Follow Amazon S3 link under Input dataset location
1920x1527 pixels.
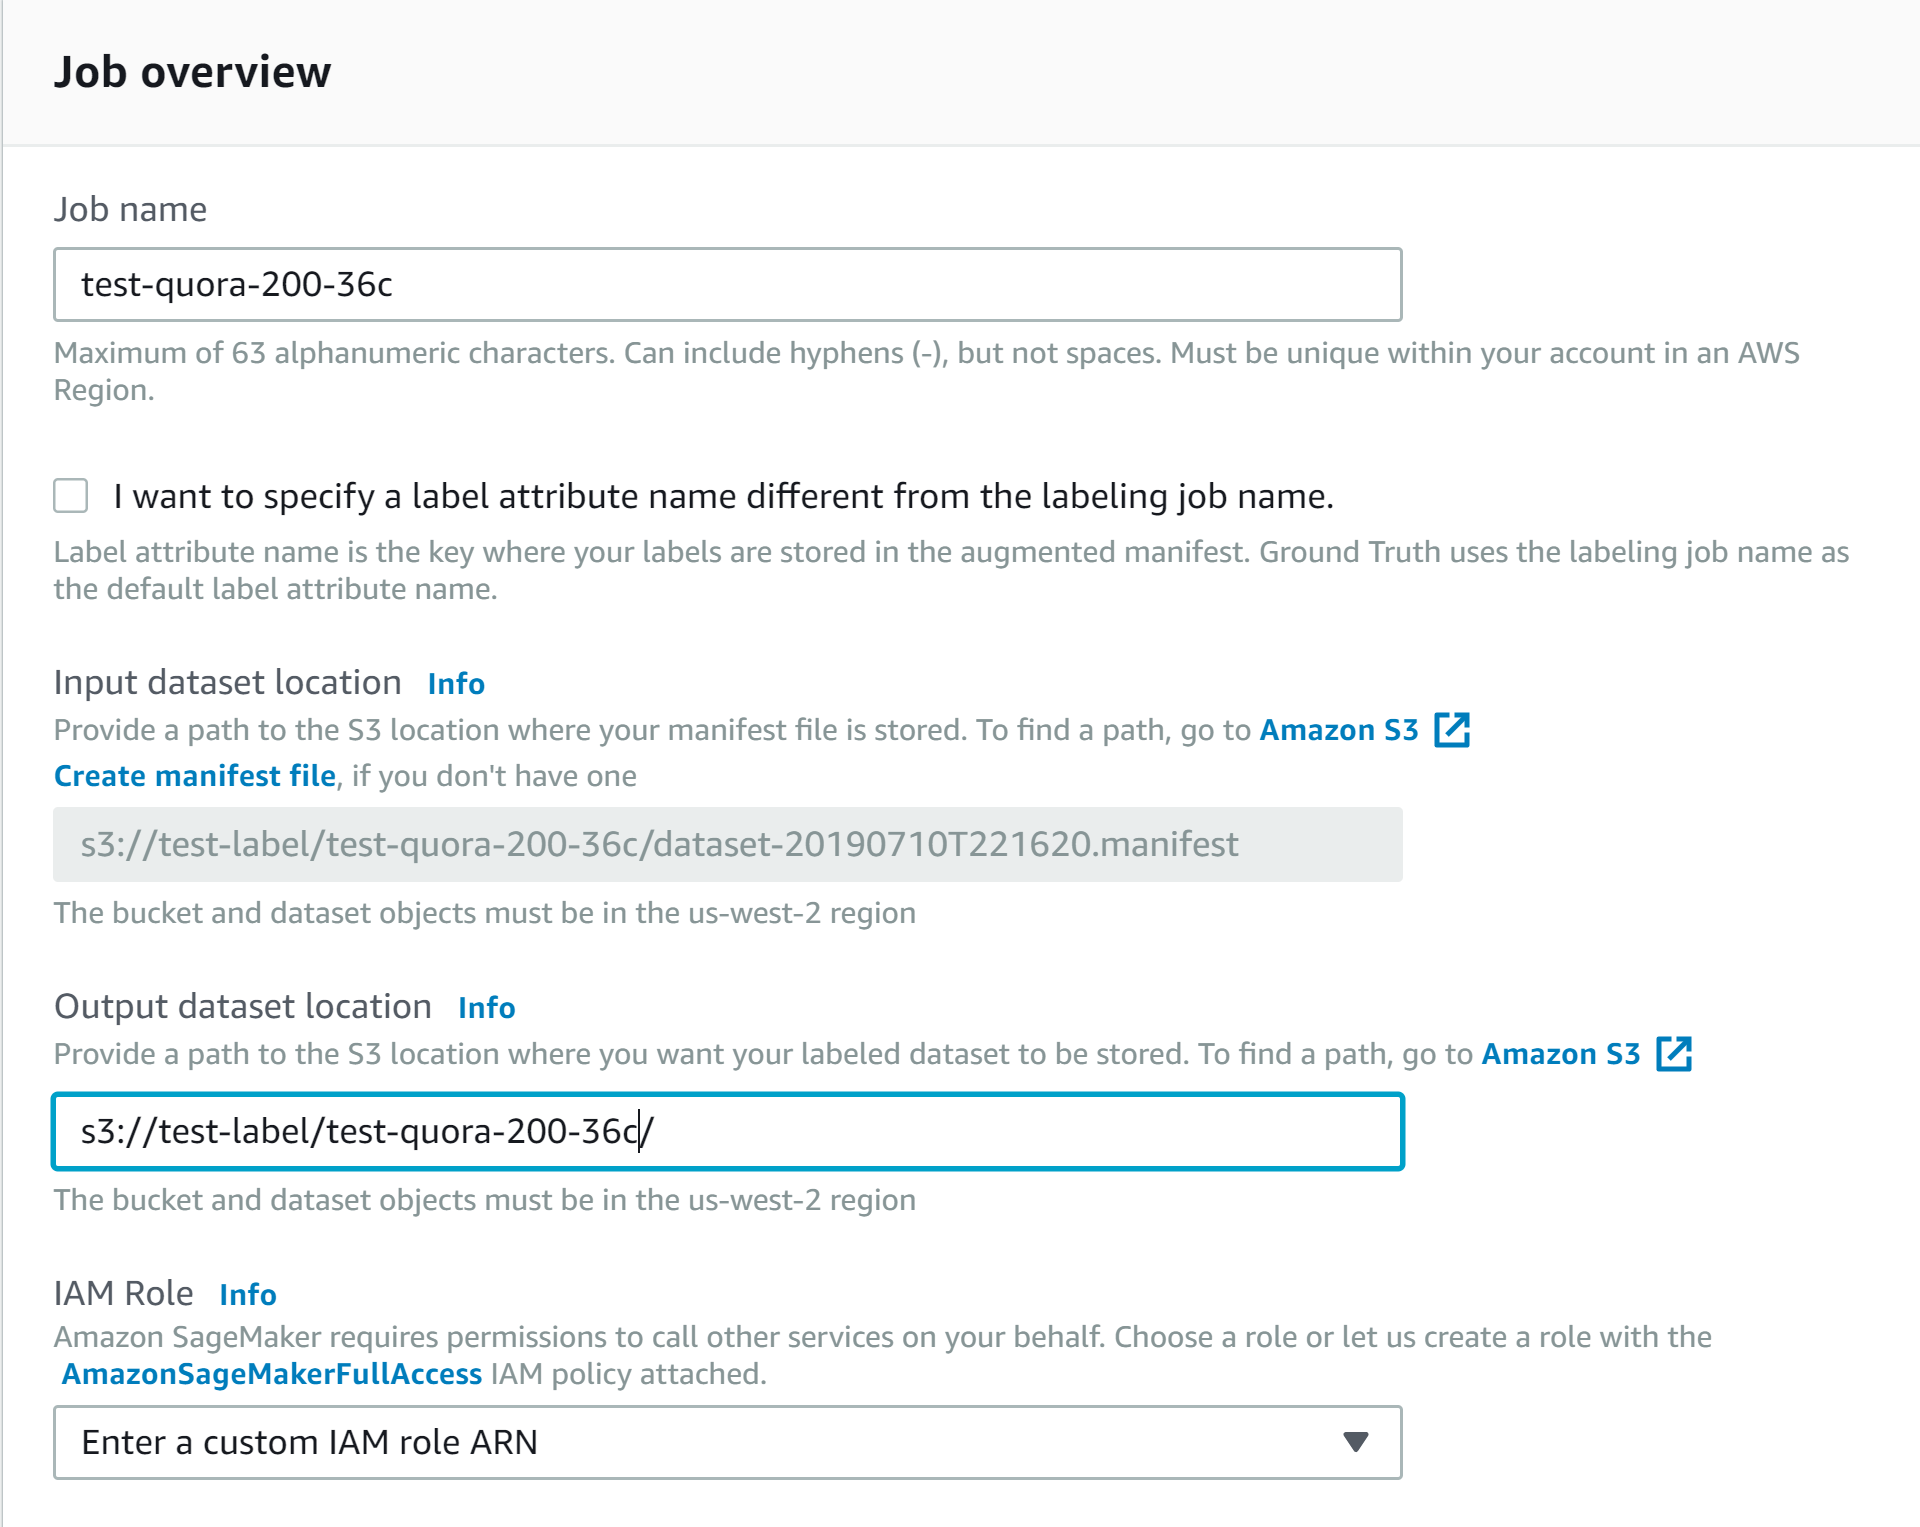coord(1338,730)
